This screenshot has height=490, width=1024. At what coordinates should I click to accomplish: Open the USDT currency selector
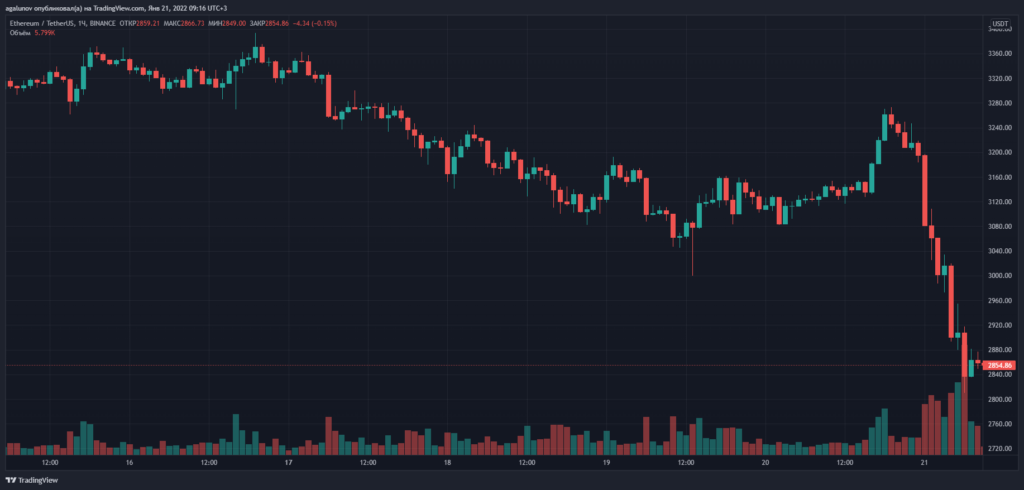[999, 22]
